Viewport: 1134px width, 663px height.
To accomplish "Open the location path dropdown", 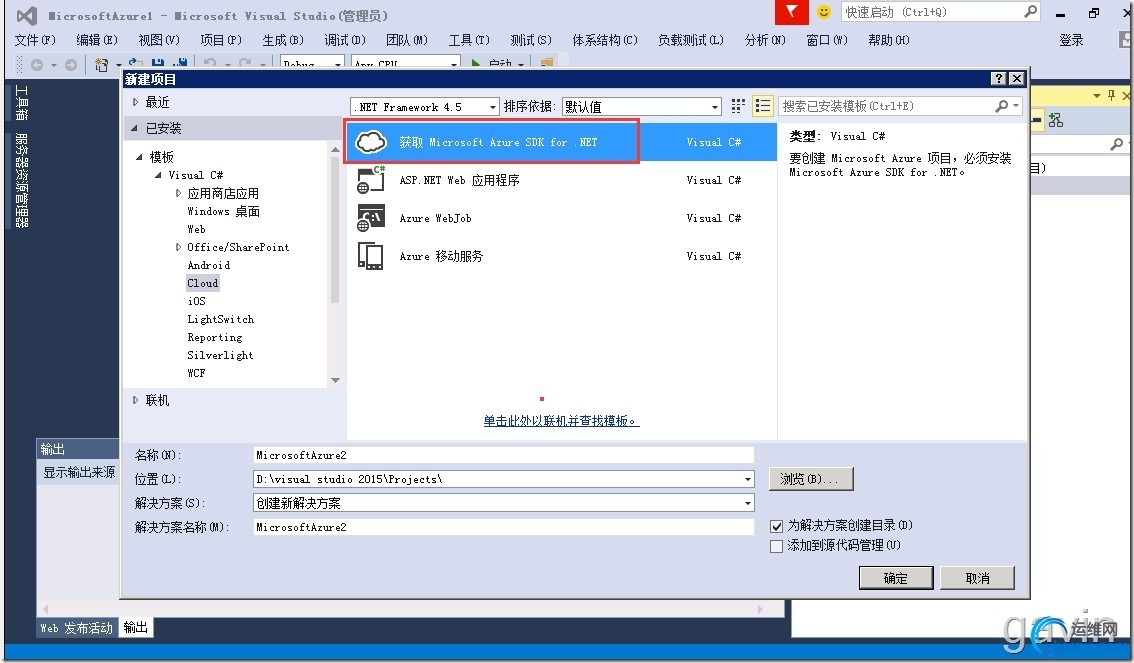I will pyautogui.click(x=748, y=479).
